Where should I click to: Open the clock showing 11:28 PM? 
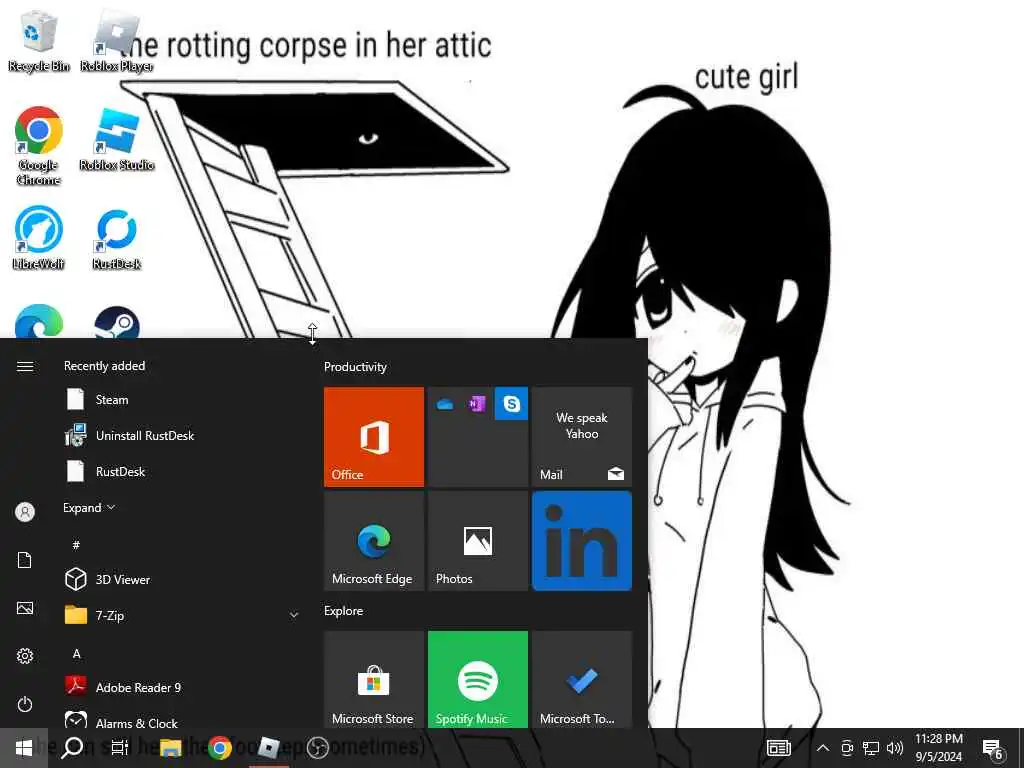coord(938,748)
